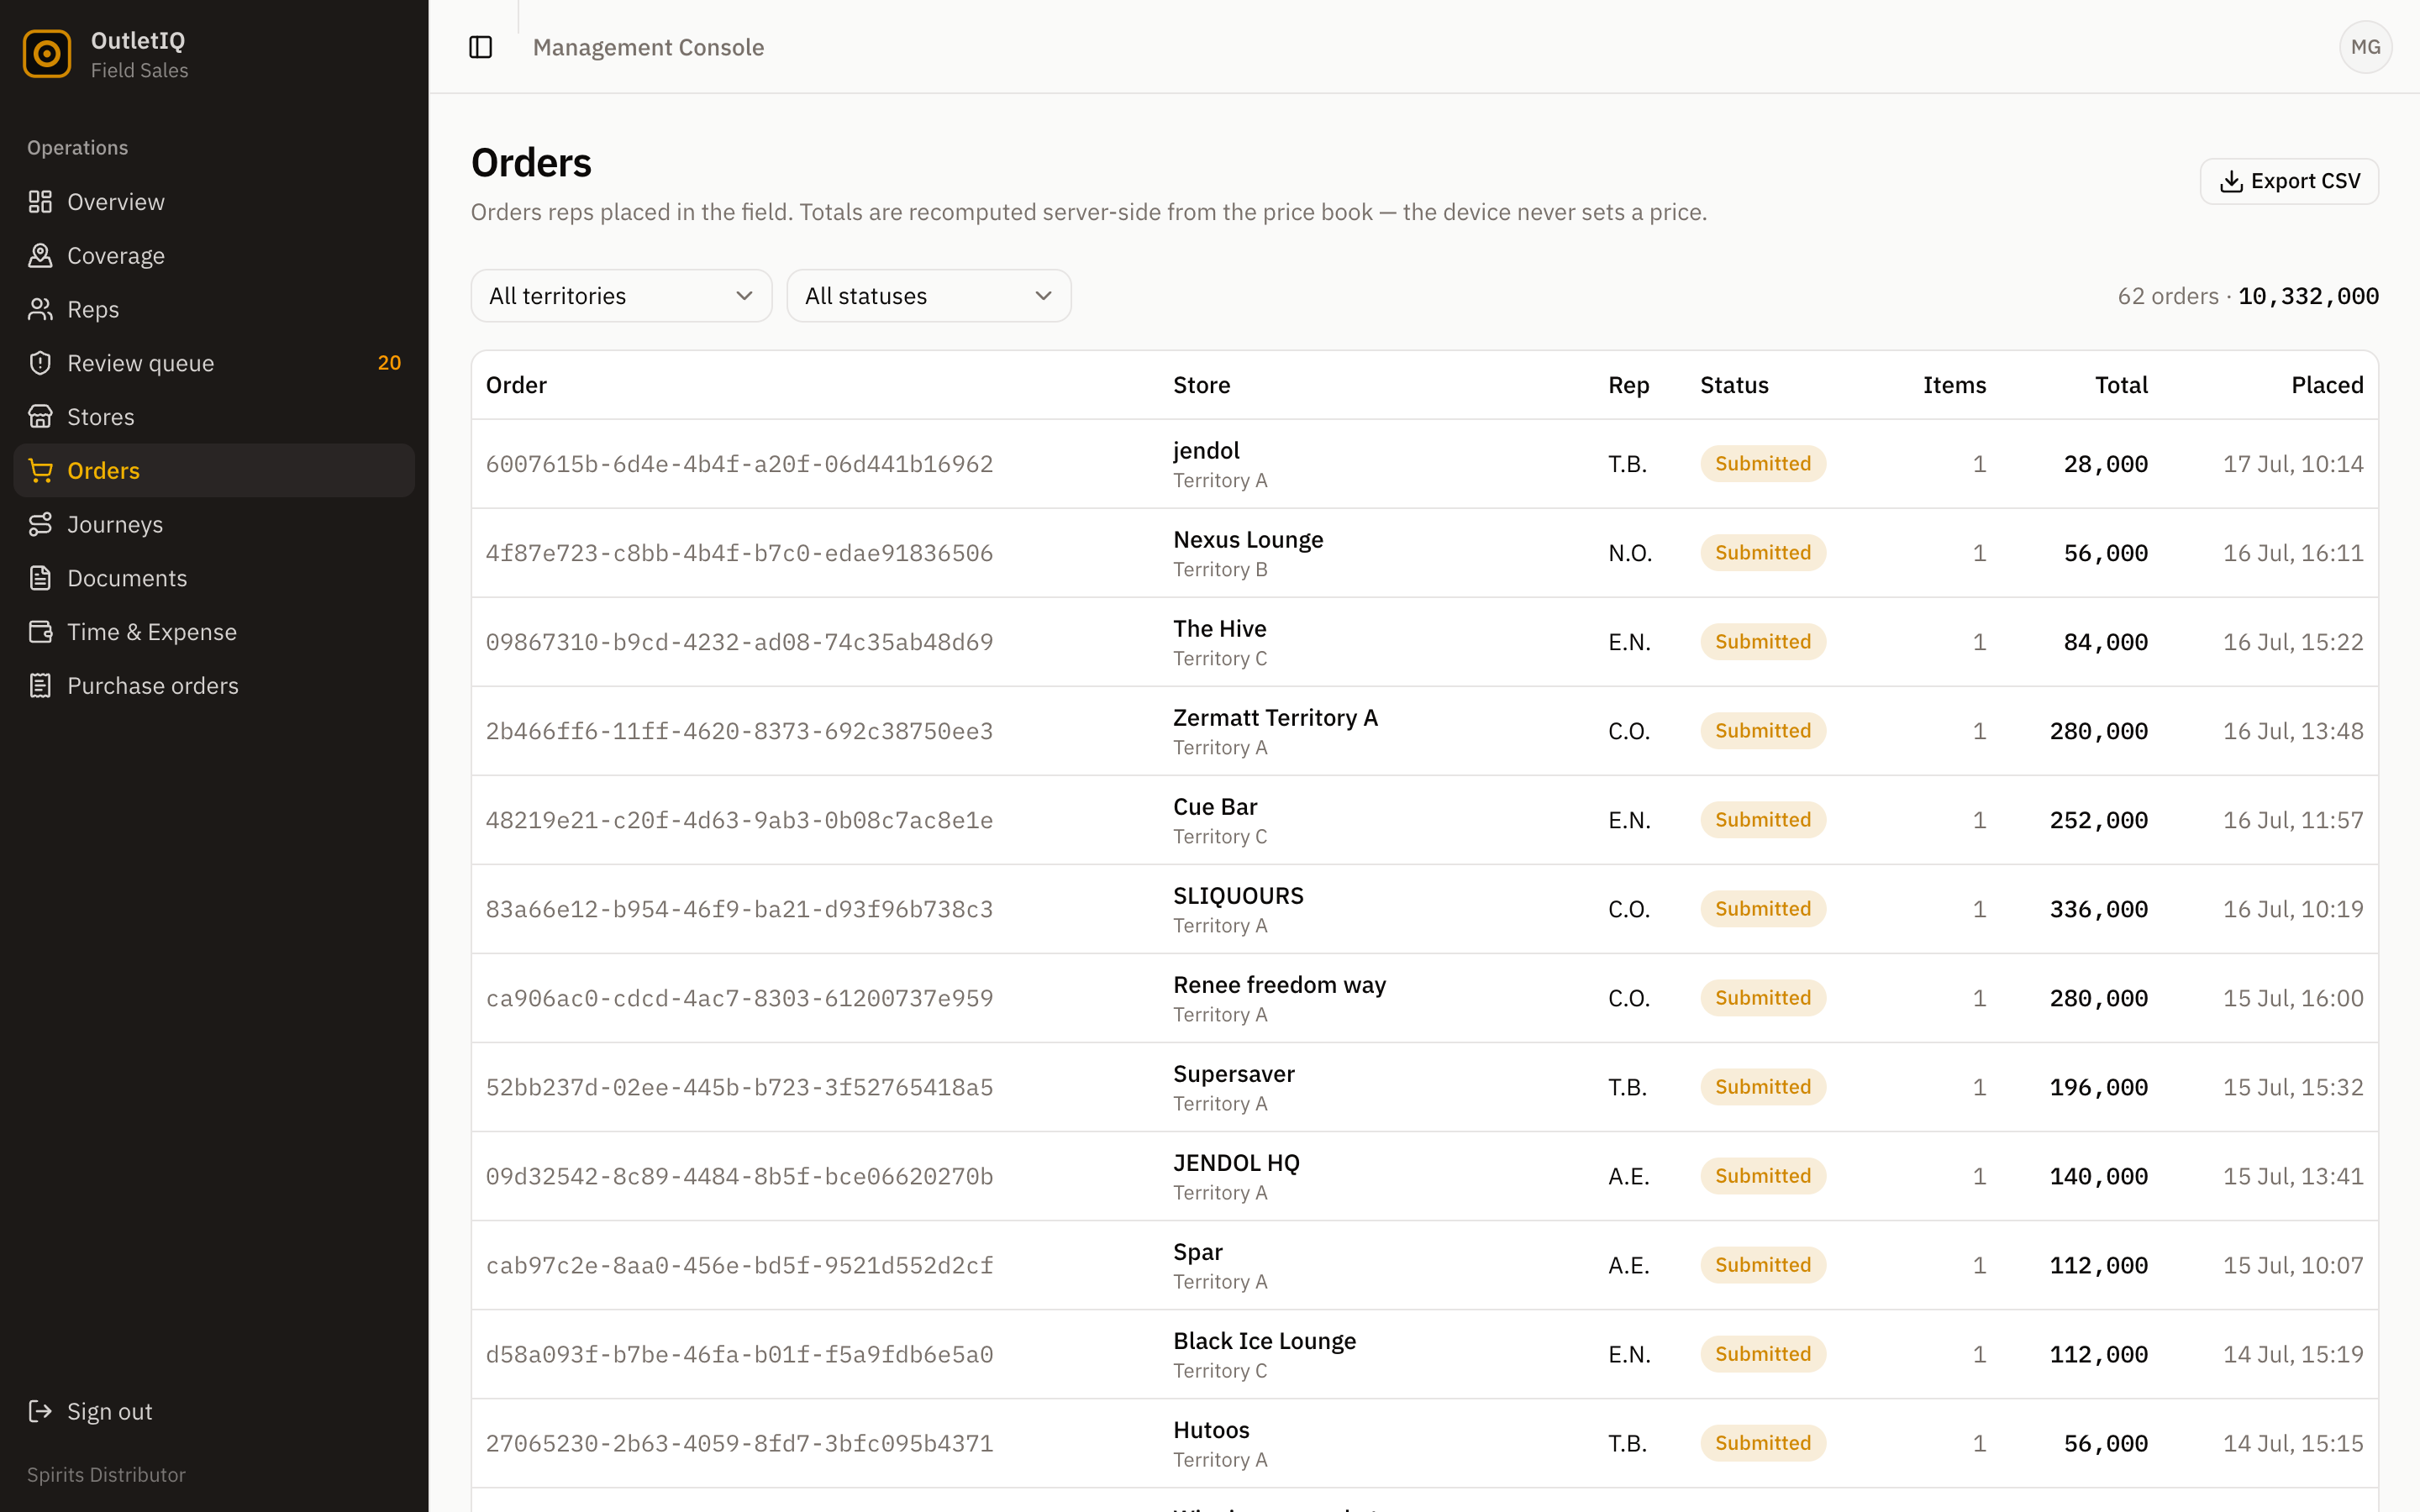This screenshot has width=2420, height=1512.
Task: Click the Orders cart icon
Action: point(40,471)
